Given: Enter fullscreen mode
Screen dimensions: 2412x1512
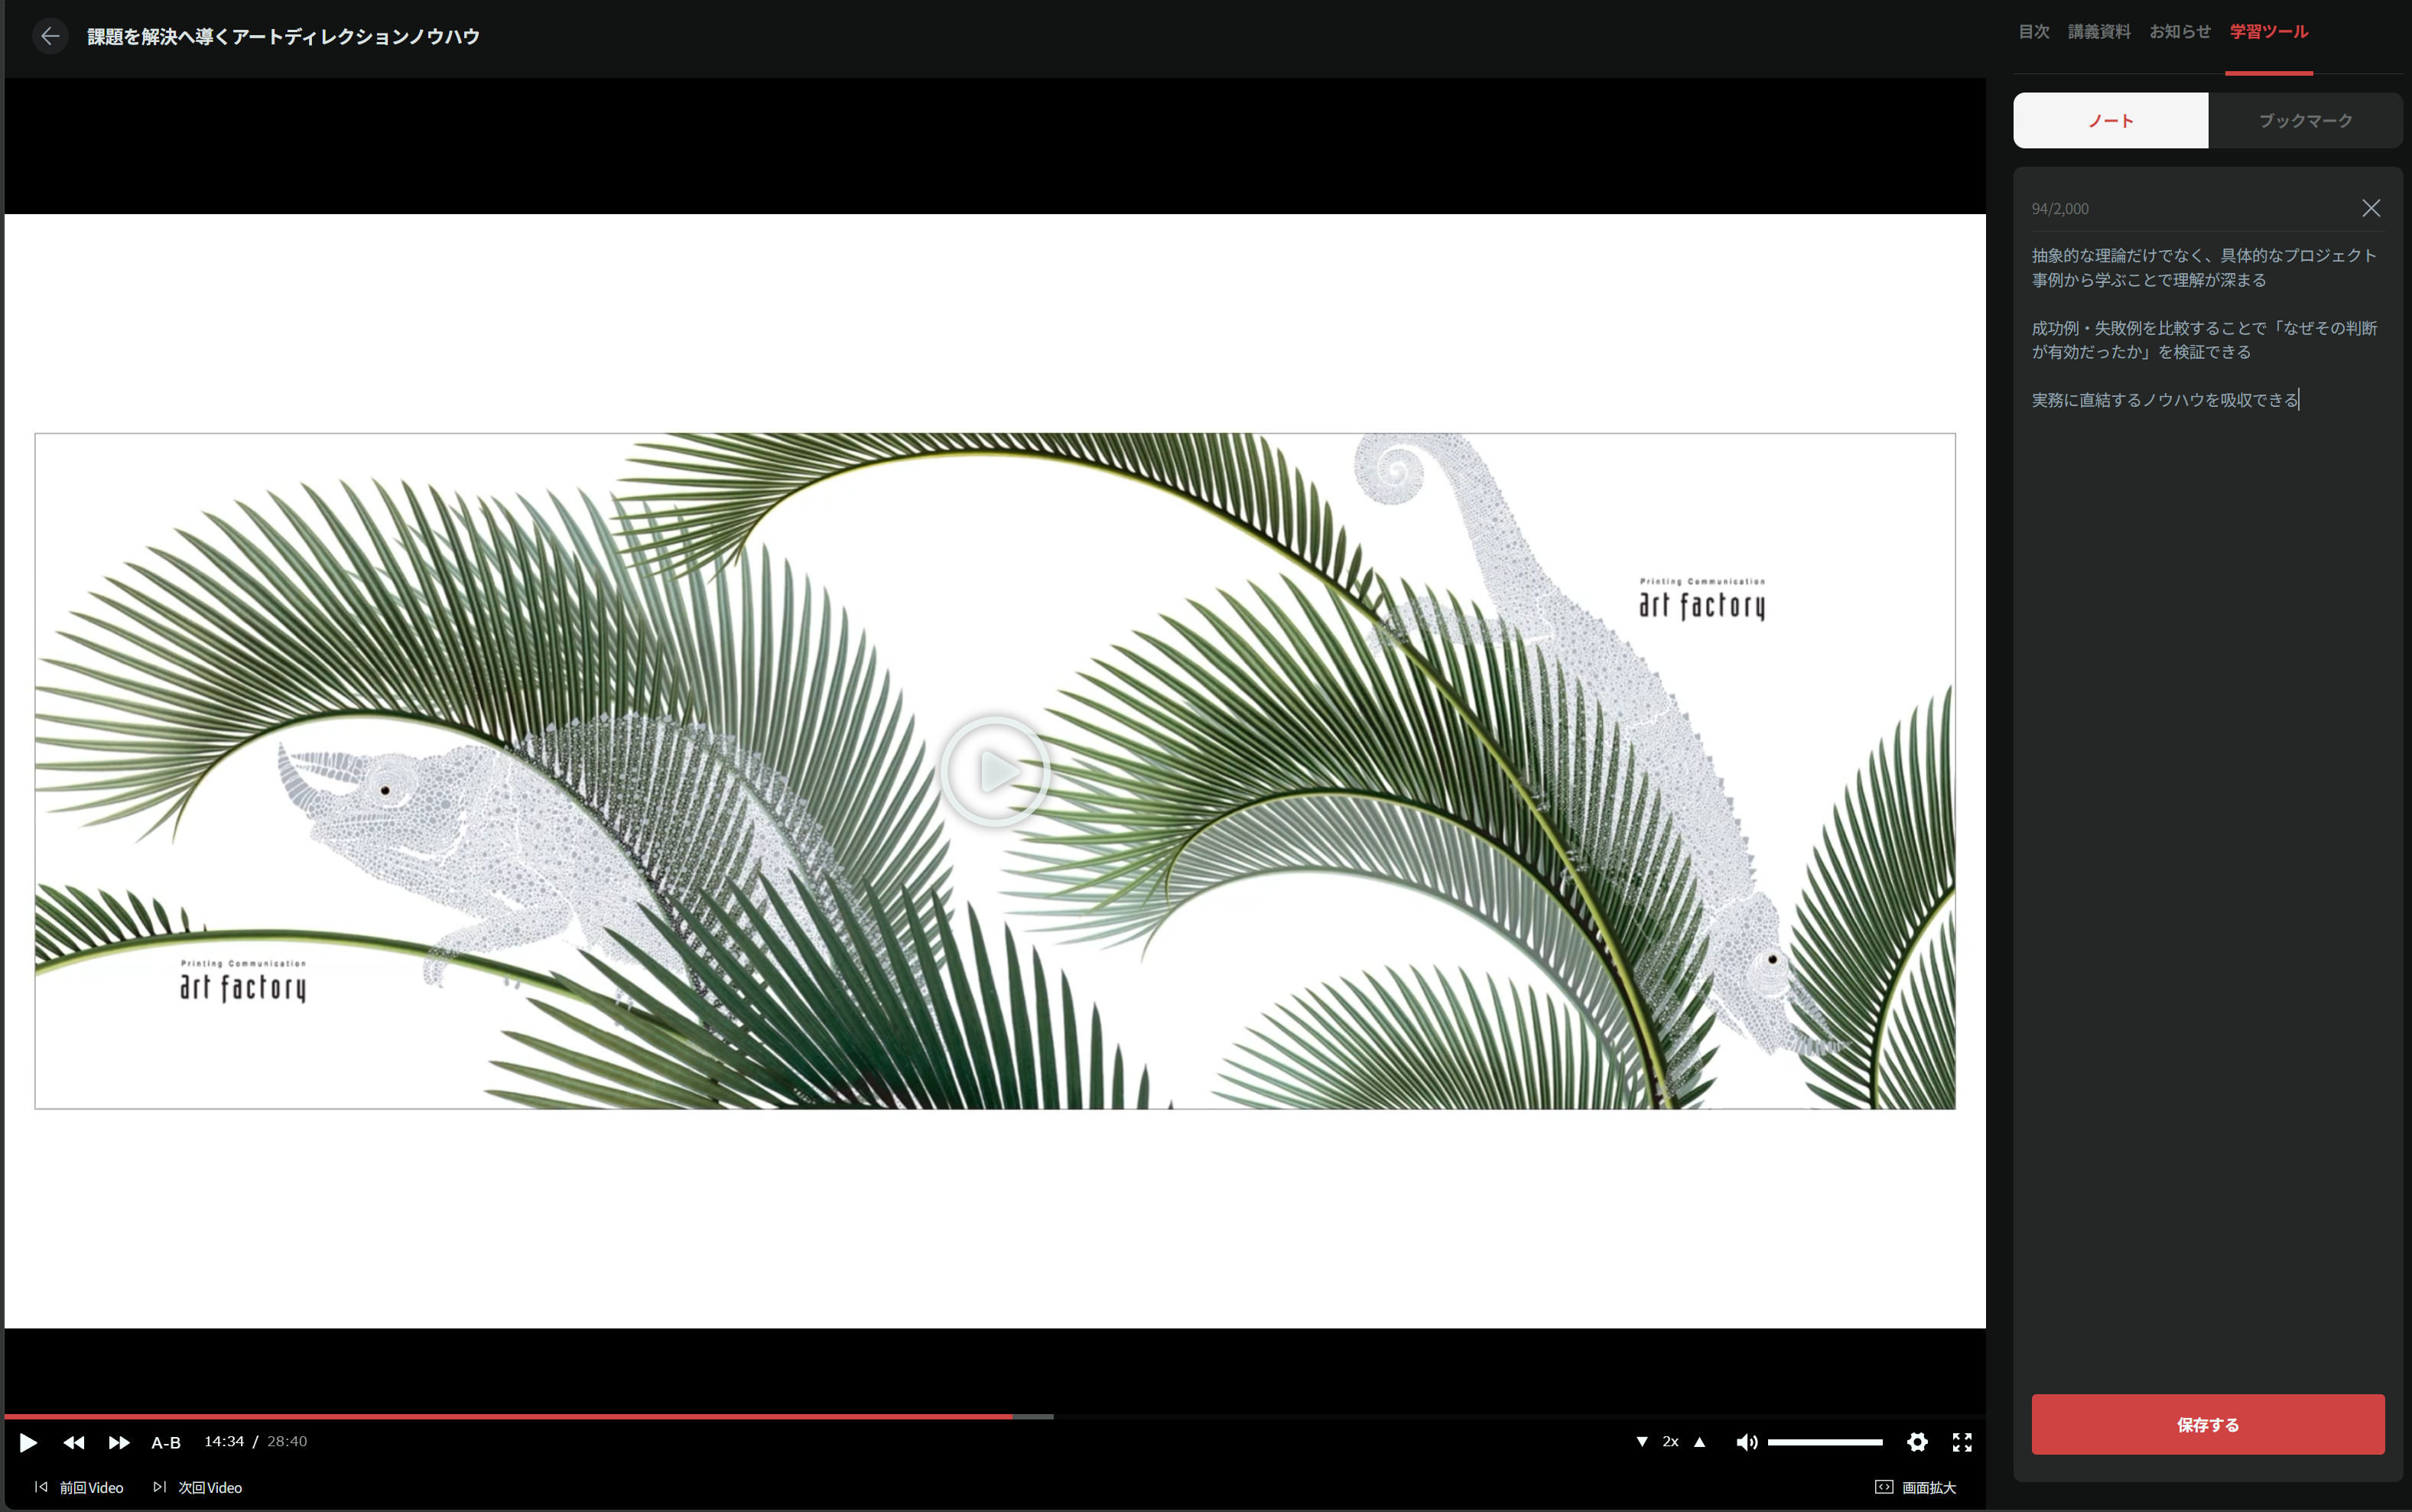Looking at the screenshot, I should [x=1962, y=1442].
